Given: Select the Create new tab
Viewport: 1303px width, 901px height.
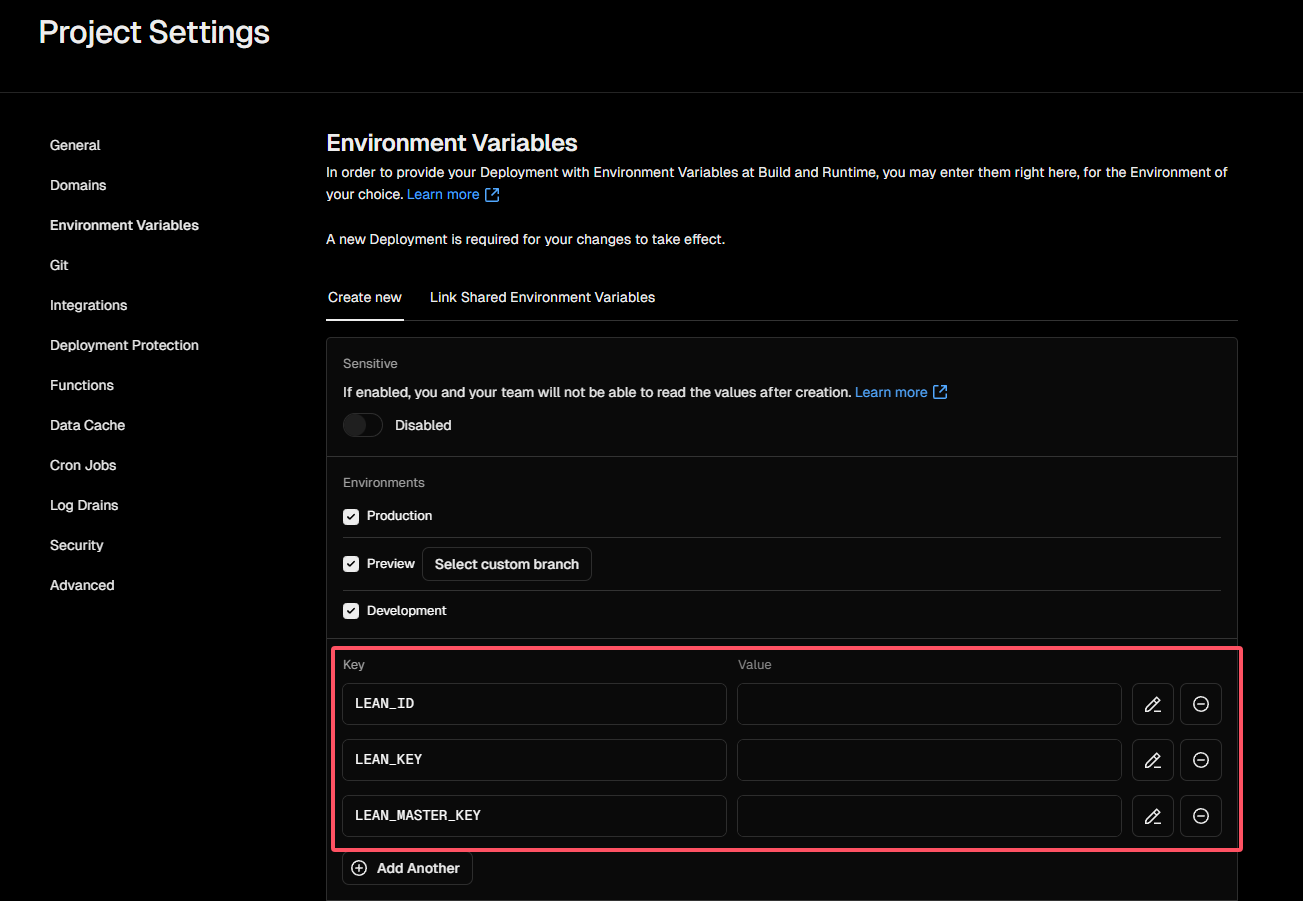Looking at the screenshot, I should point(365,297).
